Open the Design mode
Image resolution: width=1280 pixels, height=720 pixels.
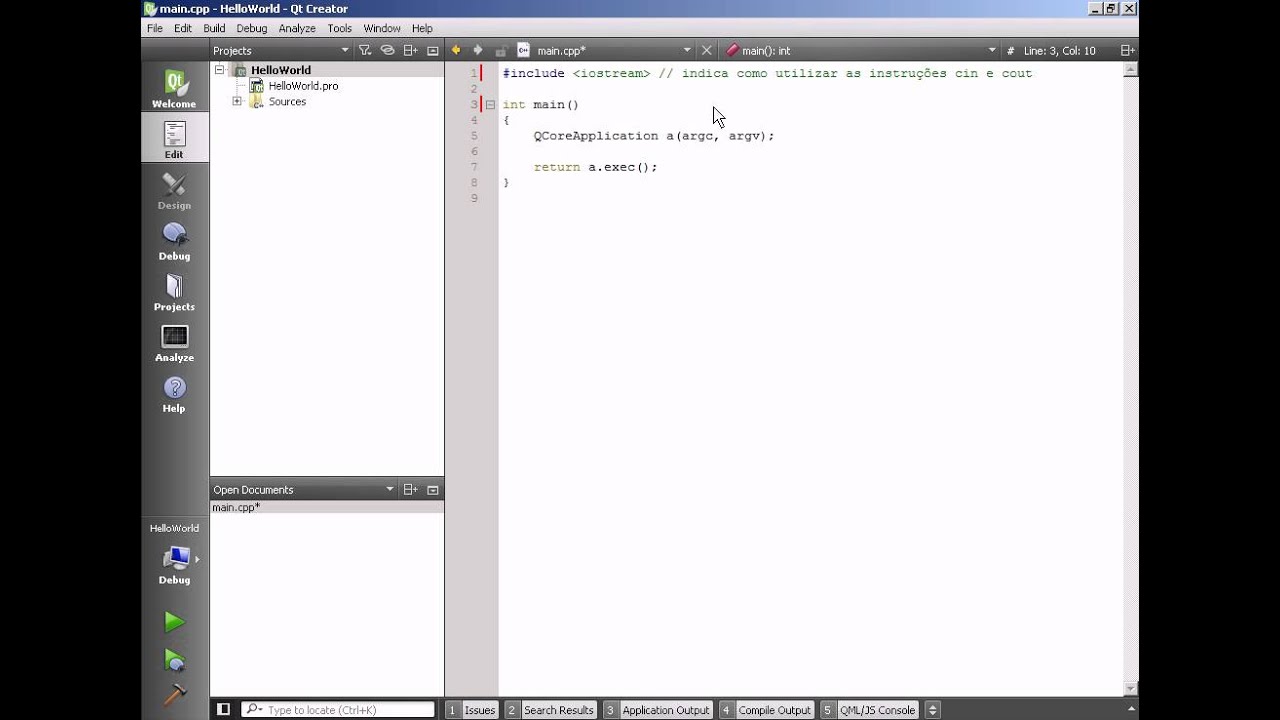(174, 190)
